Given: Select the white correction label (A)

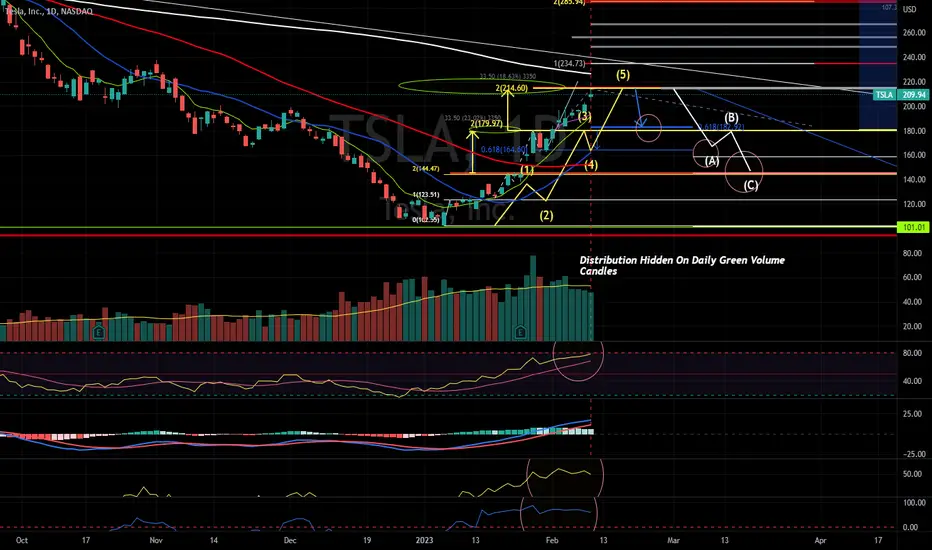Looking at the screenshot, I should click(x=711, y=161).
